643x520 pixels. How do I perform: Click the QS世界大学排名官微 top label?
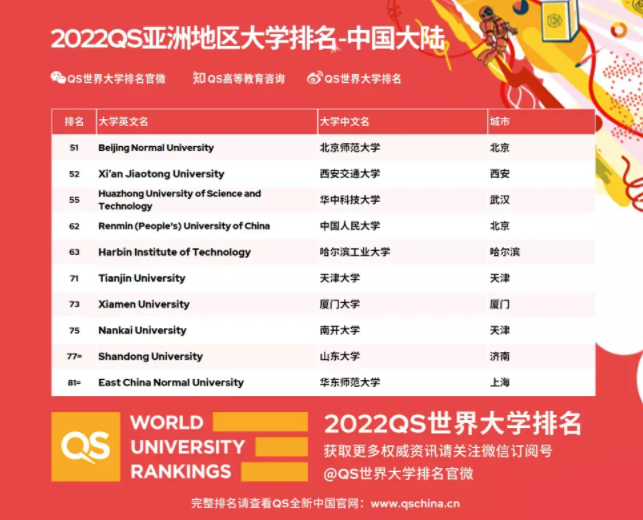tap(116, 78)
